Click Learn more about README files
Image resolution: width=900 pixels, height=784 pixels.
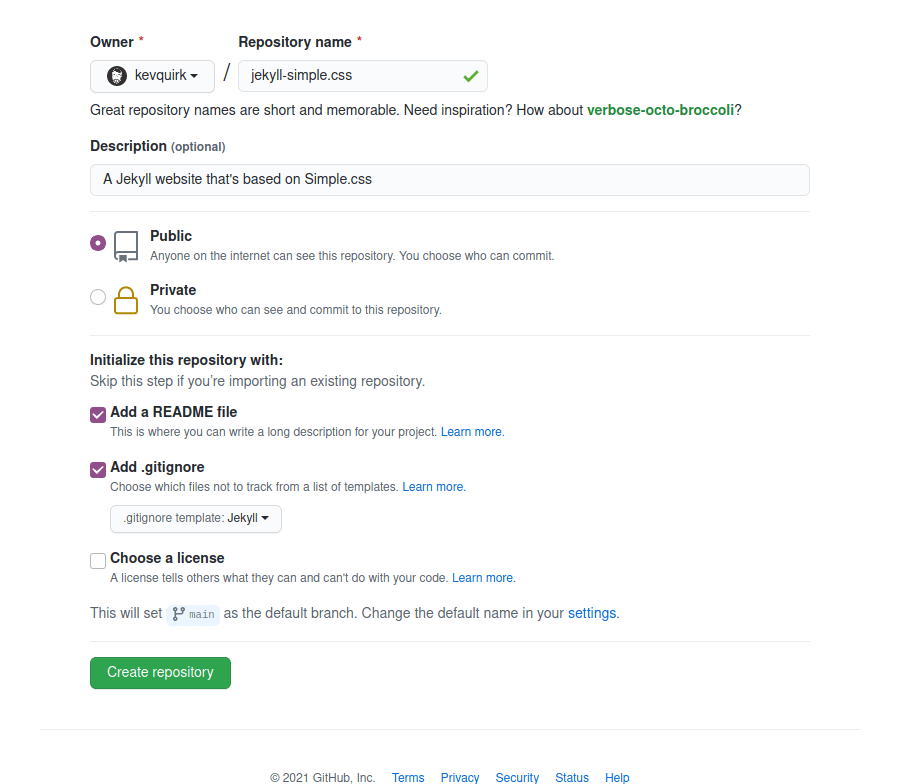(x=470, y=431)
